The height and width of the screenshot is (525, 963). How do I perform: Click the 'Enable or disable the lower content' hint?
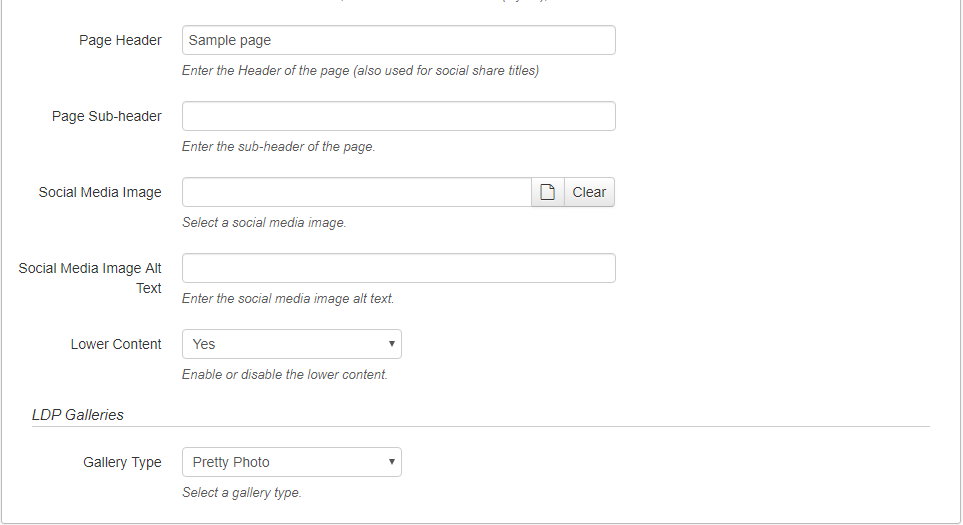coord(284,375)
